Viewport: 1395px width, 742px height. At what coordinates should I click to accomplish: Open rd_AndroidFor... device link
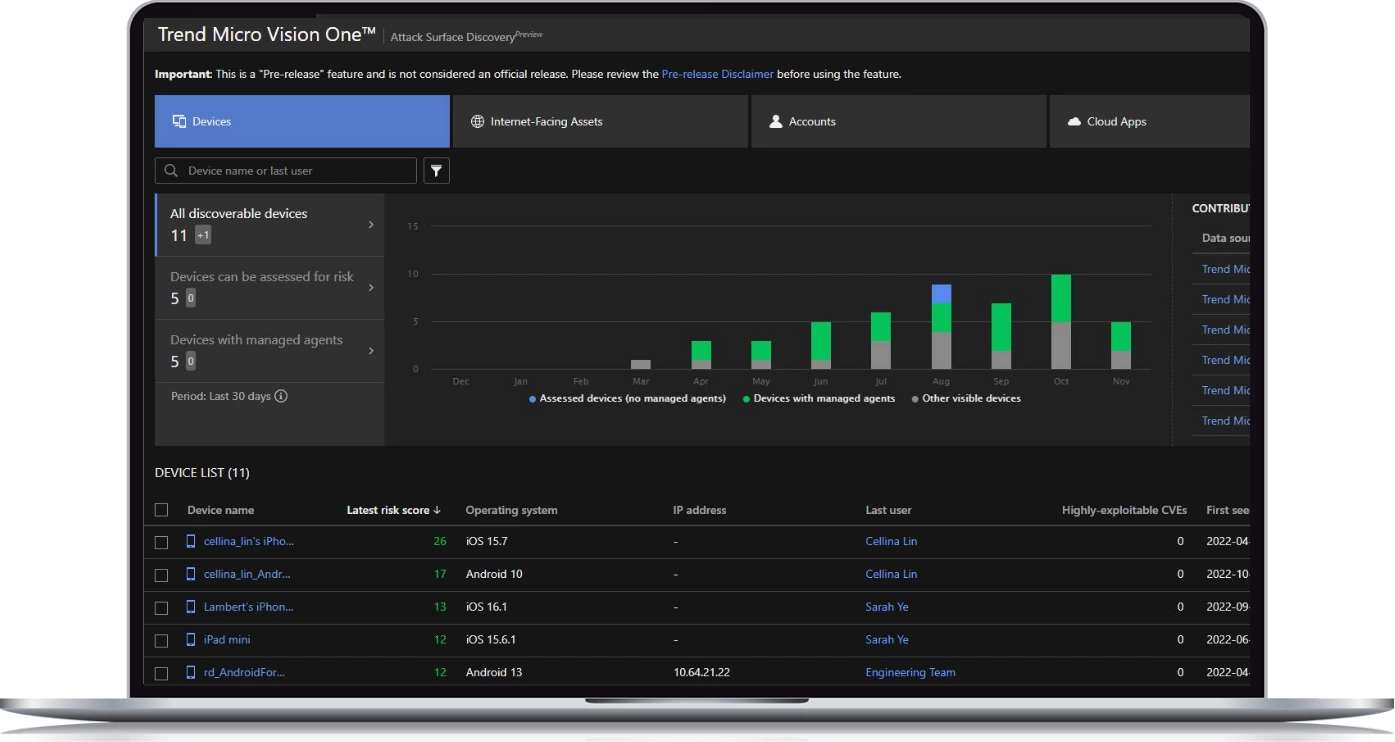pyautogui.click(x=245, y=673)
